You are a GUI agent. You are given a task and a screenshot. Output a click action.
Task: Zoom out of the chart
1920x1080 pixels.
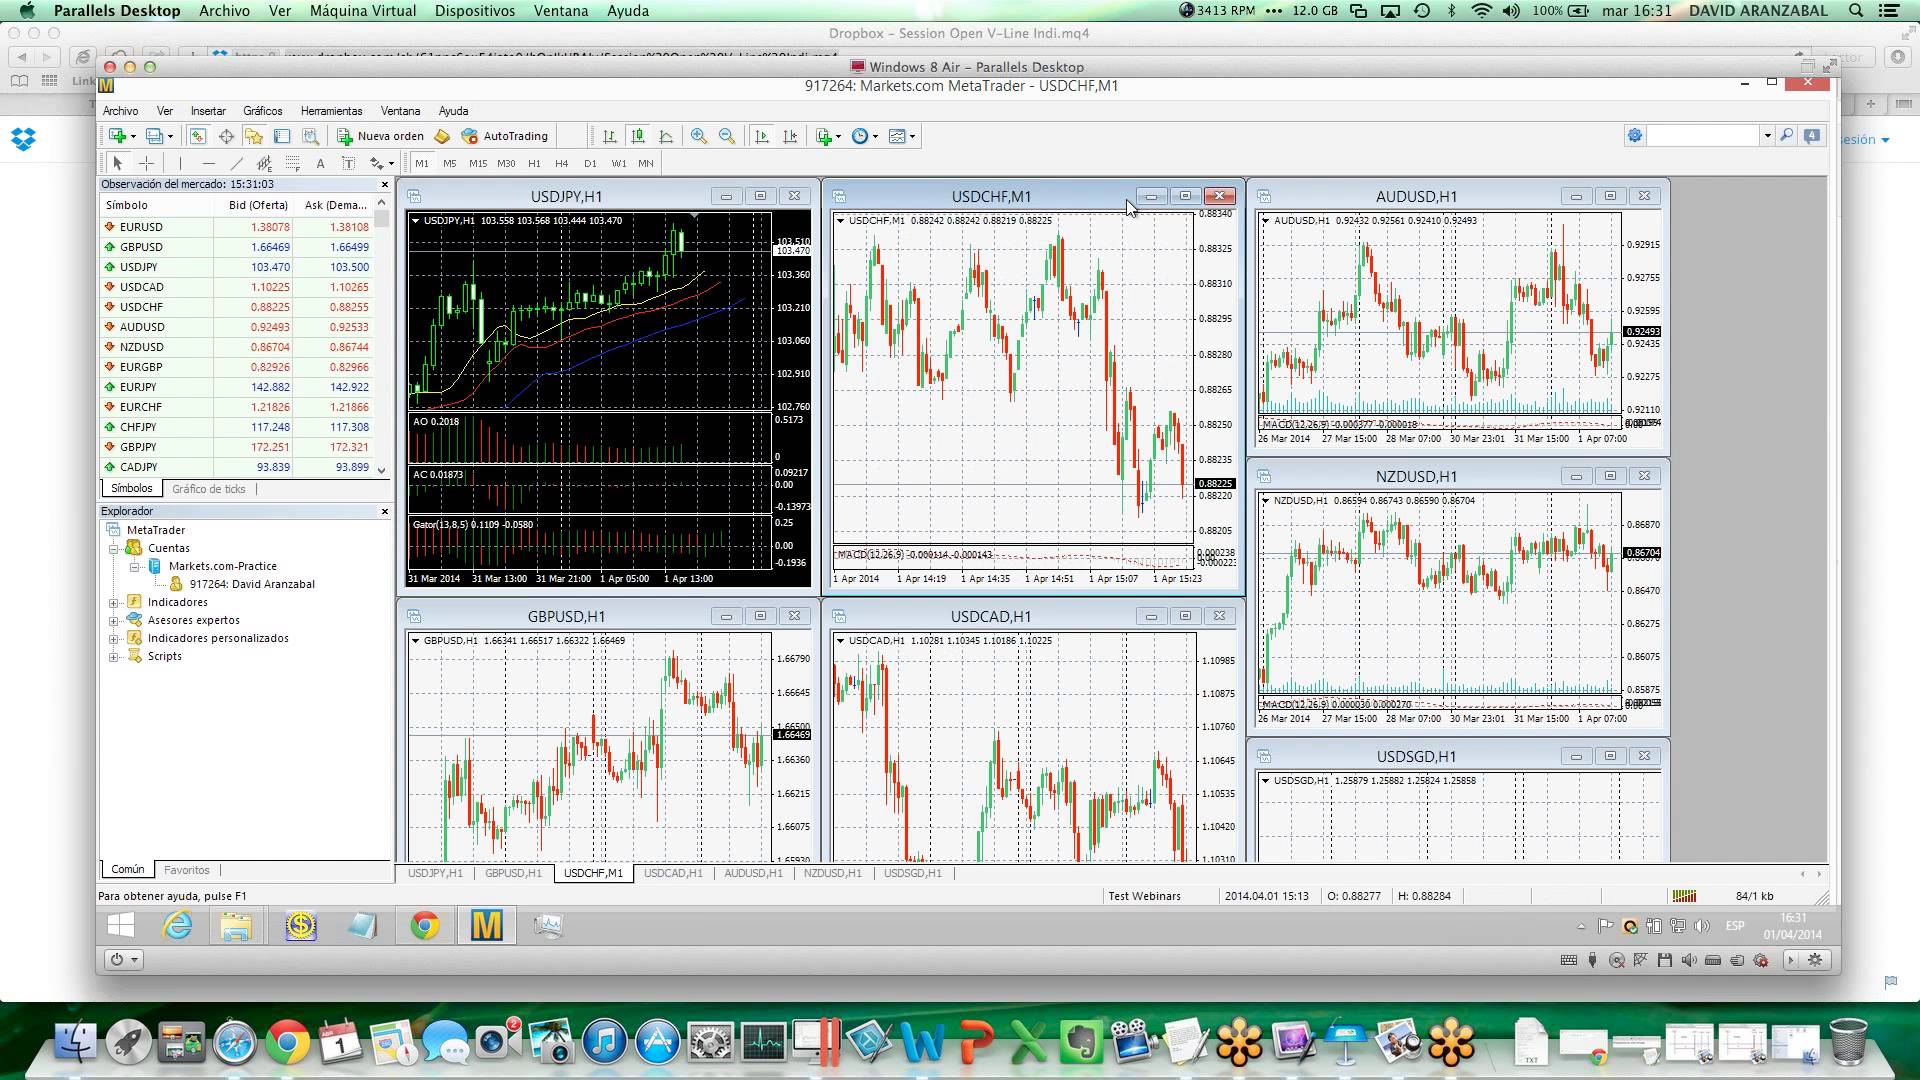click(x=727, y=136)
